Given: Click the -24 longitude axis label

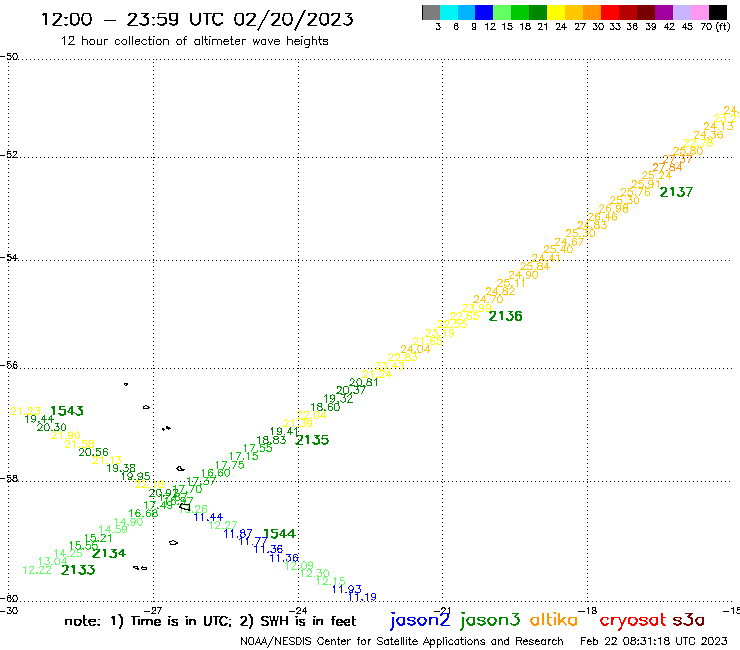Looking at the screenshot, I should 298,611.
